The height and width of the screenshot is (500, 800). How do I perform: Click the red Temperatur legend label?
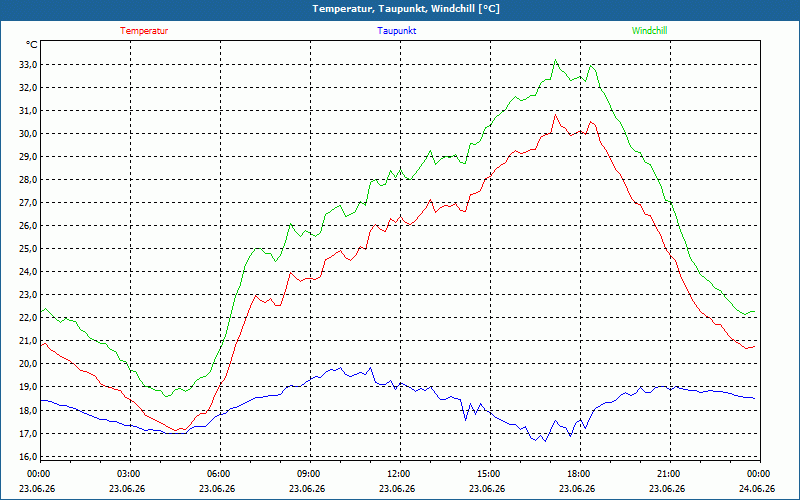pos(144,31)
